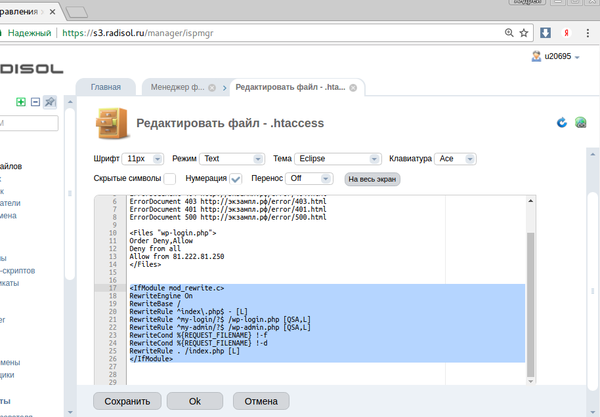600x417 pixels.
Task: Toggle the Нумерация checkbox
Action: click(x=235, y=179)
